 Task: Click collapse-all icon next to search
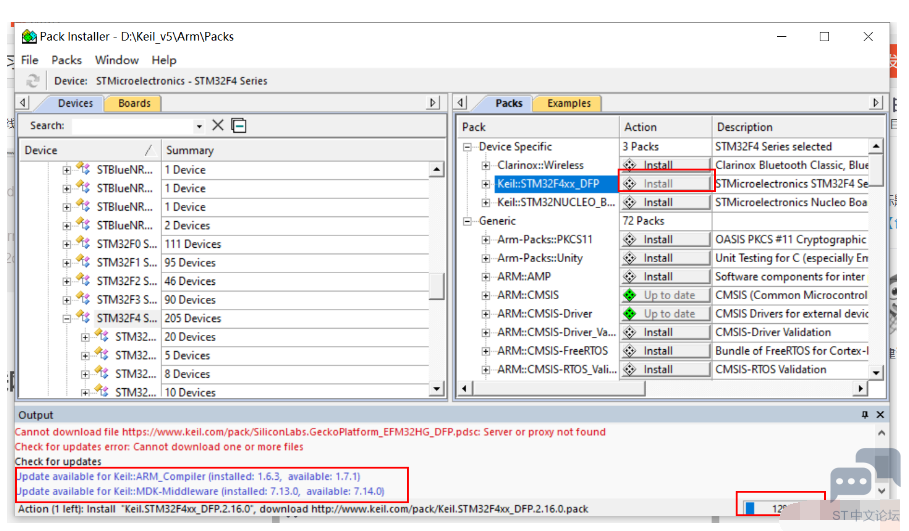click(239, 125)
